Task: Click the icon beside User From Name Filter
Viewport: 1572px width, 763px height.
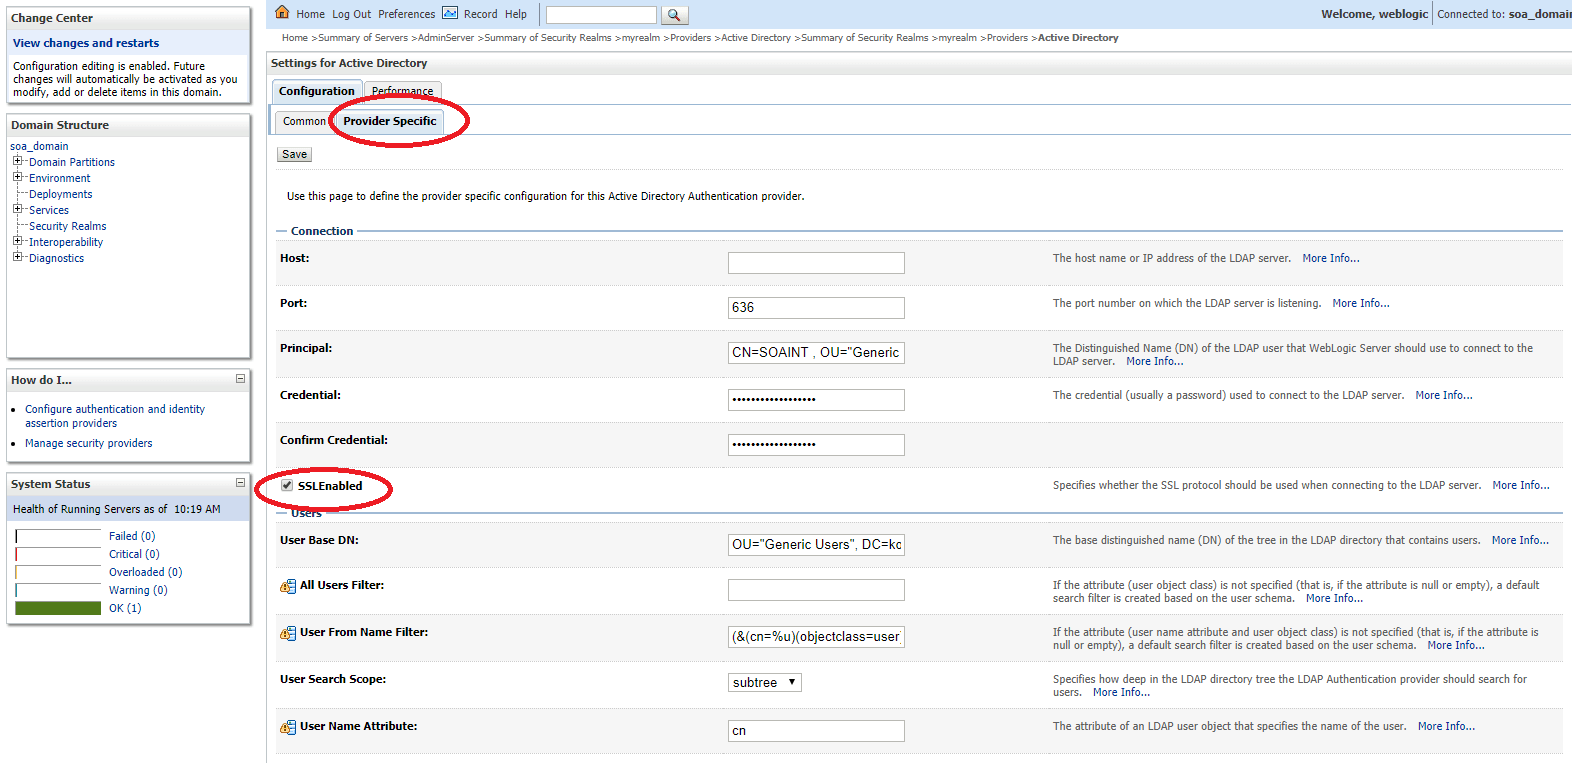Action: click(288, 633)
